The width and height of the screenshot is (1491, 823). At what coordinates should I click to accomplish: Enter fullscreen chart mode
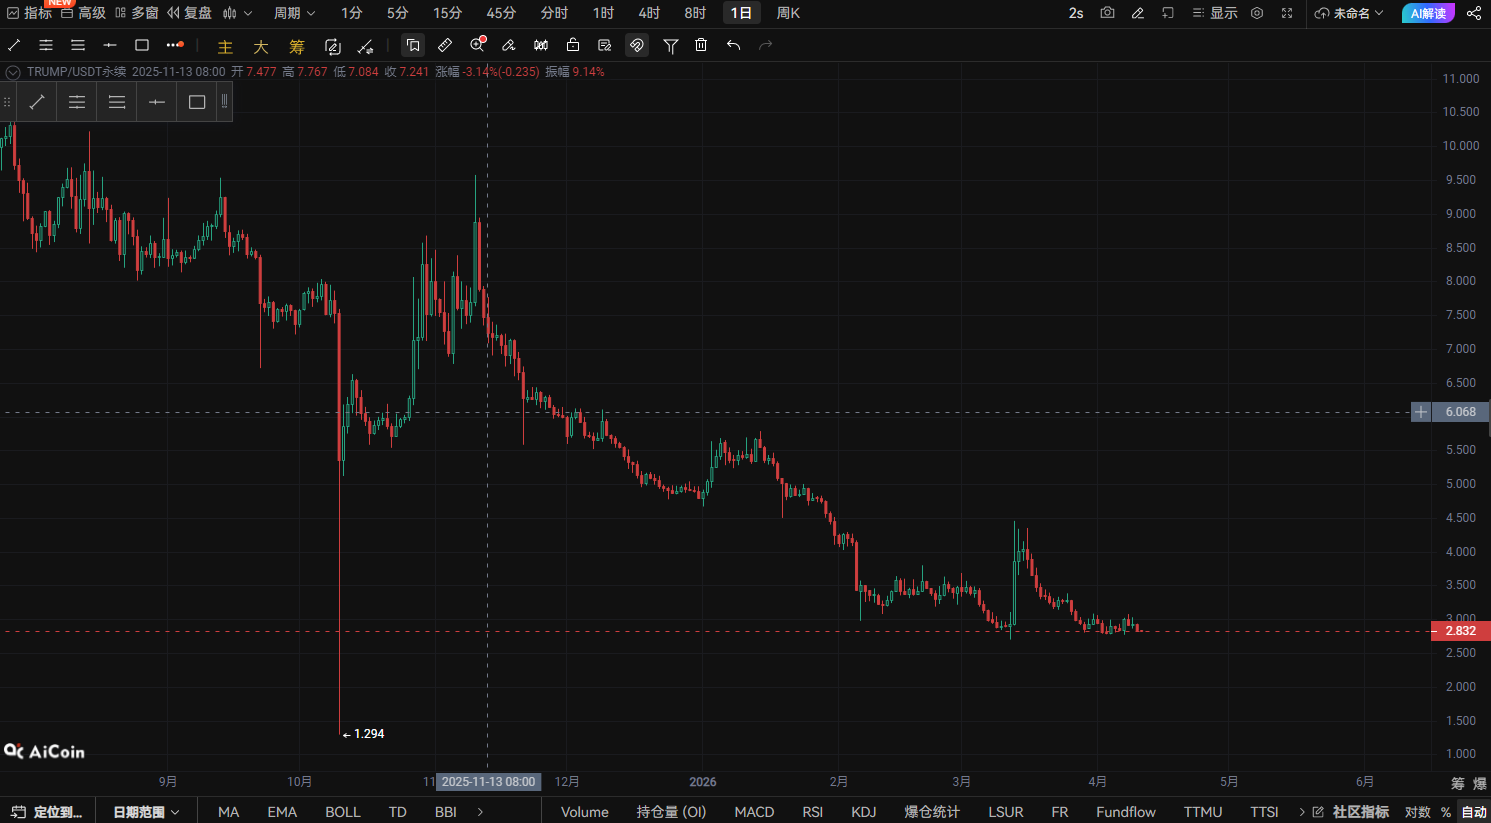1287,13
